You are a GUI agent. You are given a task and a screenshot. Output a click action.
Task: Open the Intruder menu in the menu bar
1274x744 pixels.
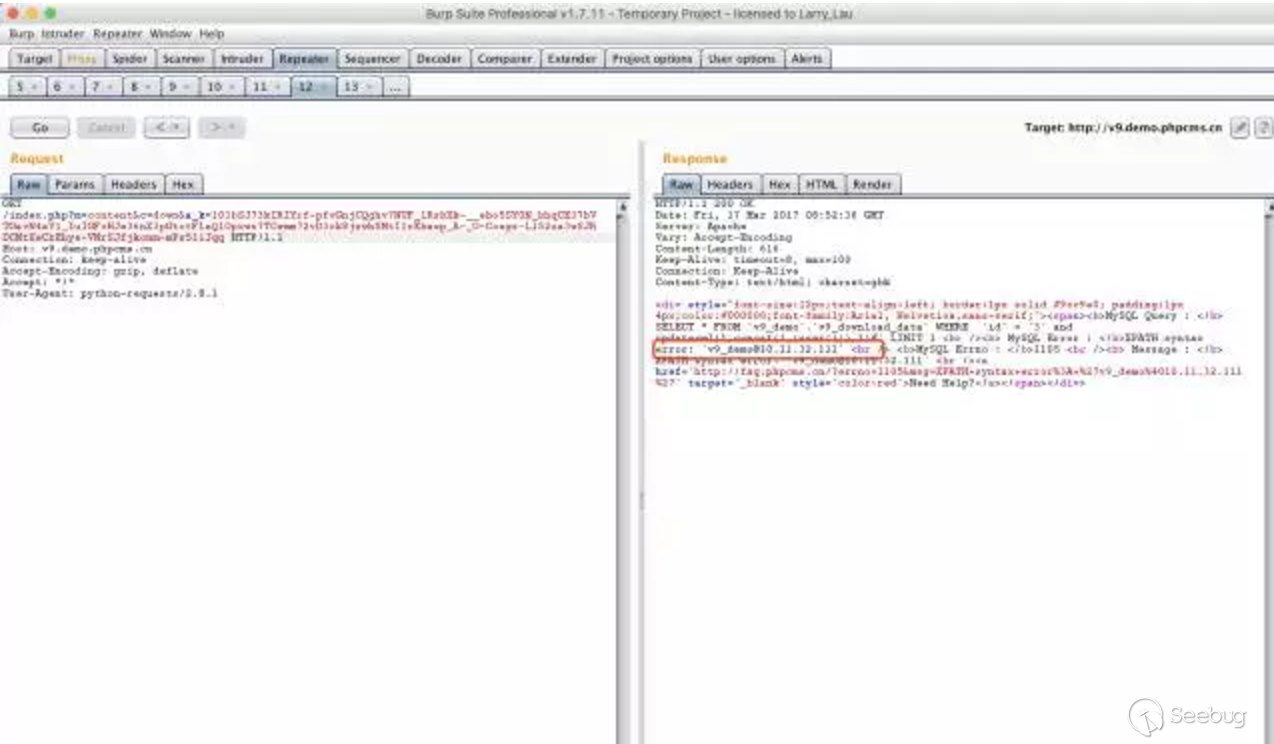point(64,33)
